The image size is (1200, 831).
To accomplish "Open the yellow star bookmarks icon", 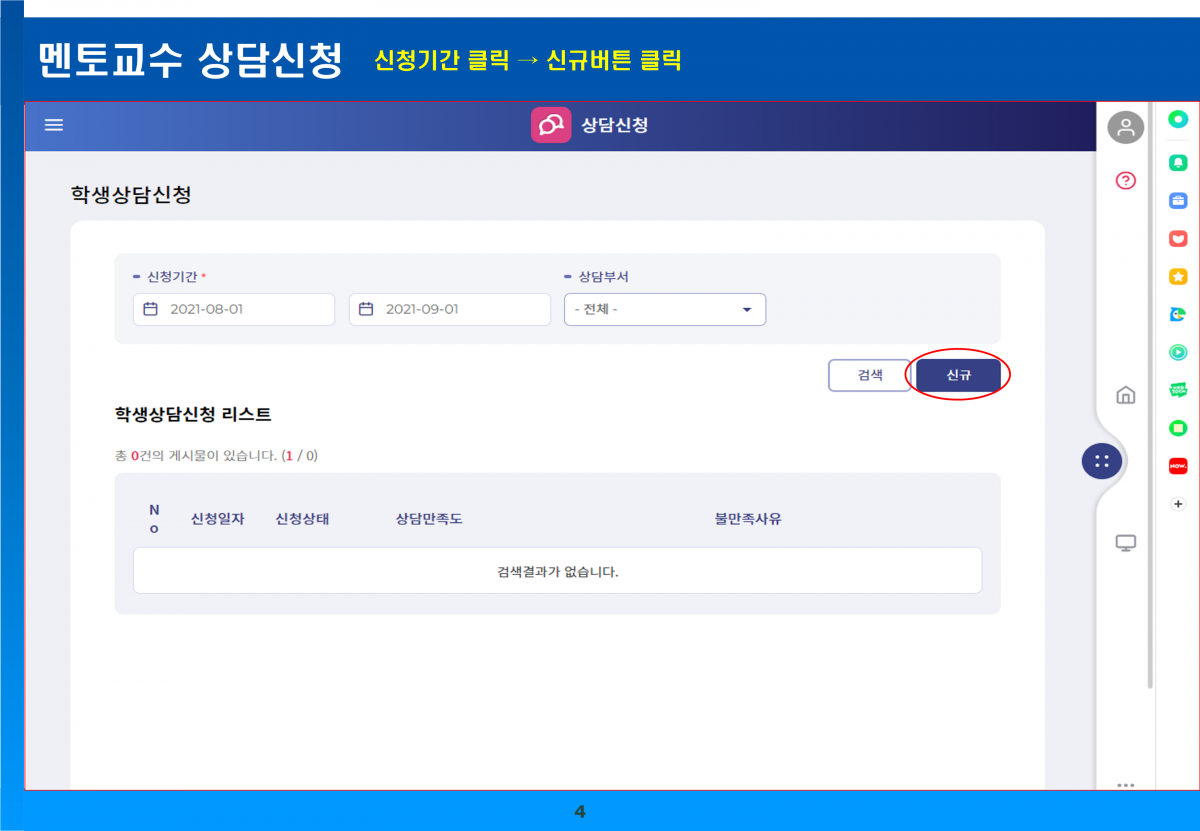I will click(1178, 276).
